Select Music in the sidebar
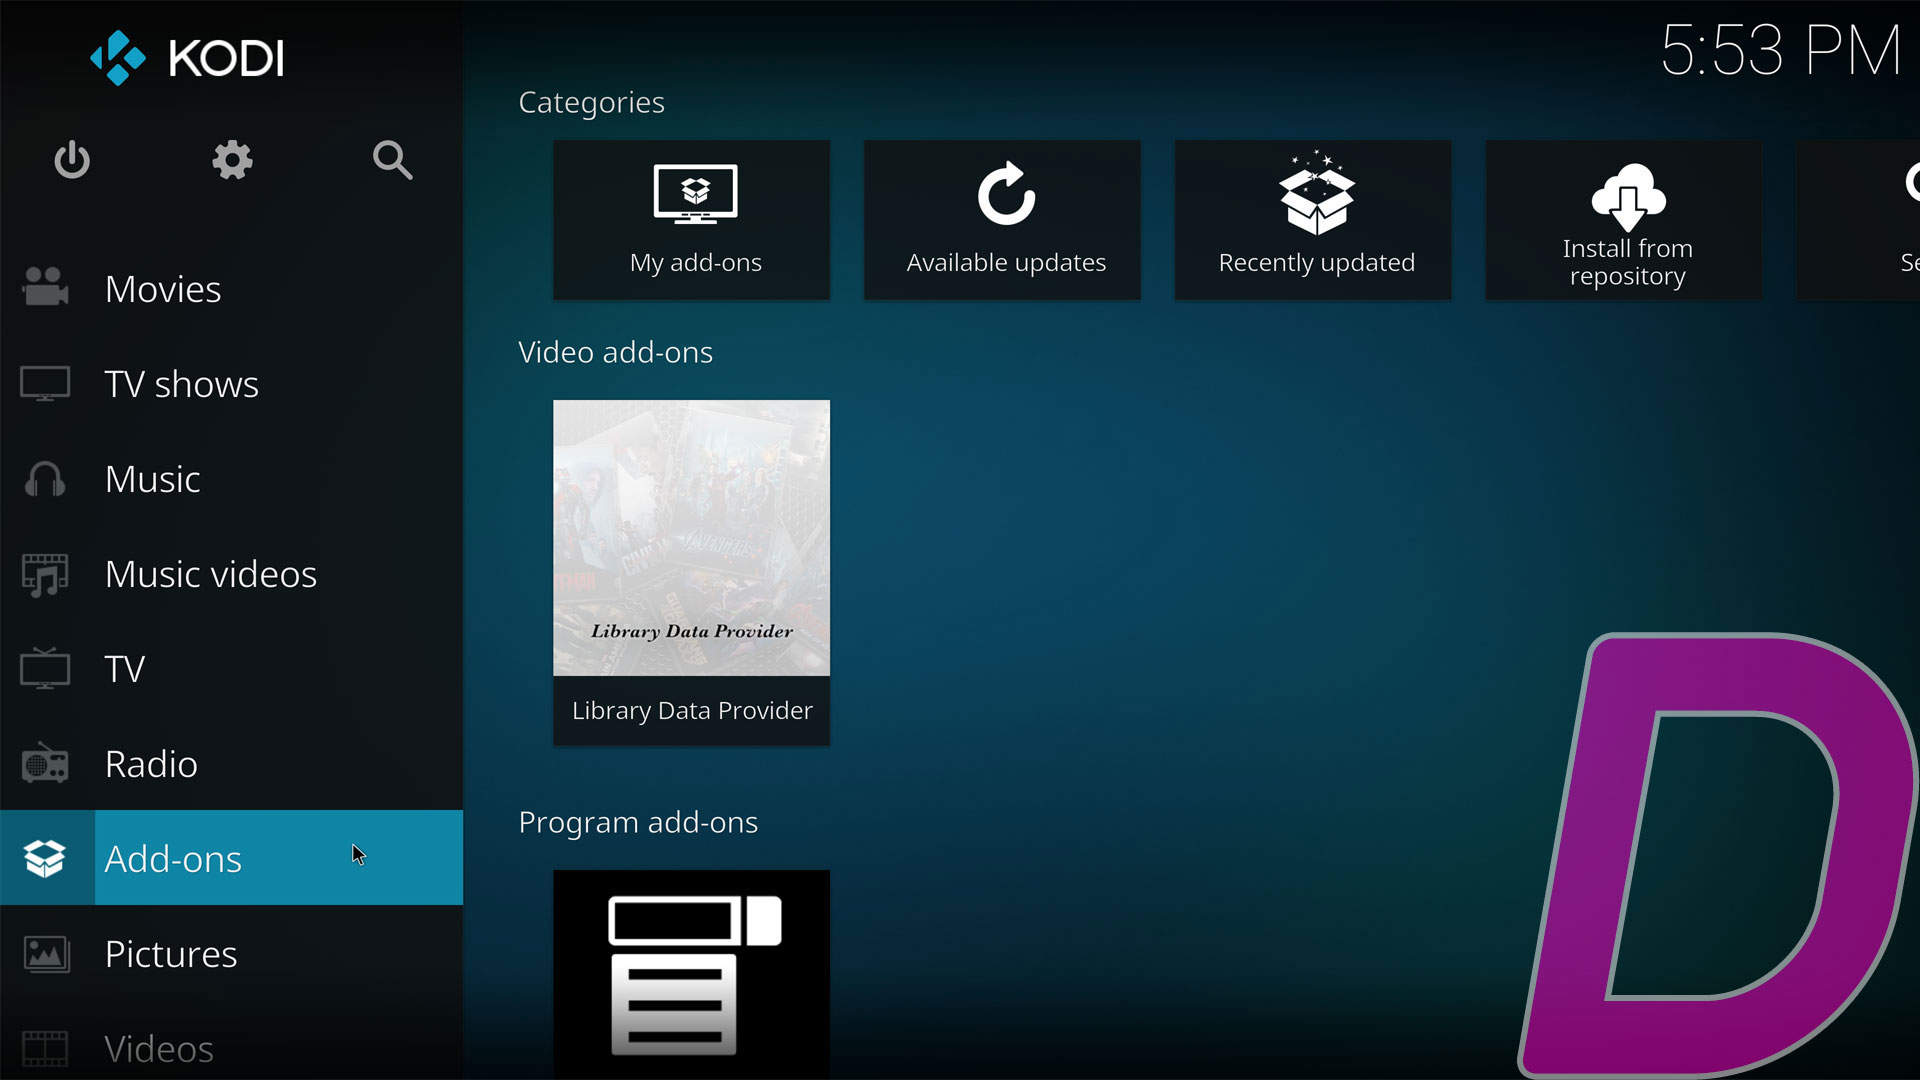The image size is (1920, 1080). point(231,478)
